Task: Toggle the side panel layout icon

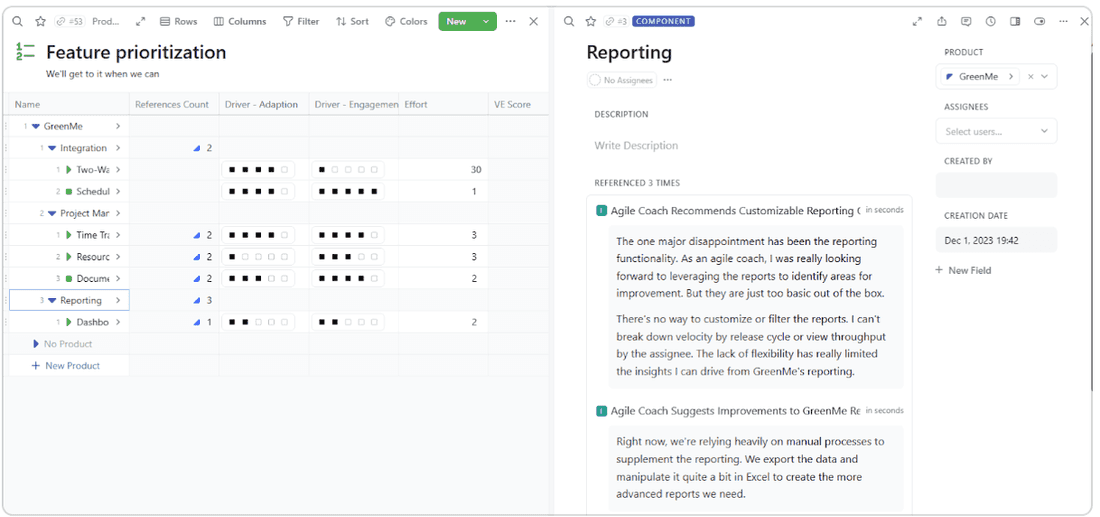Action: point(1014,22)
